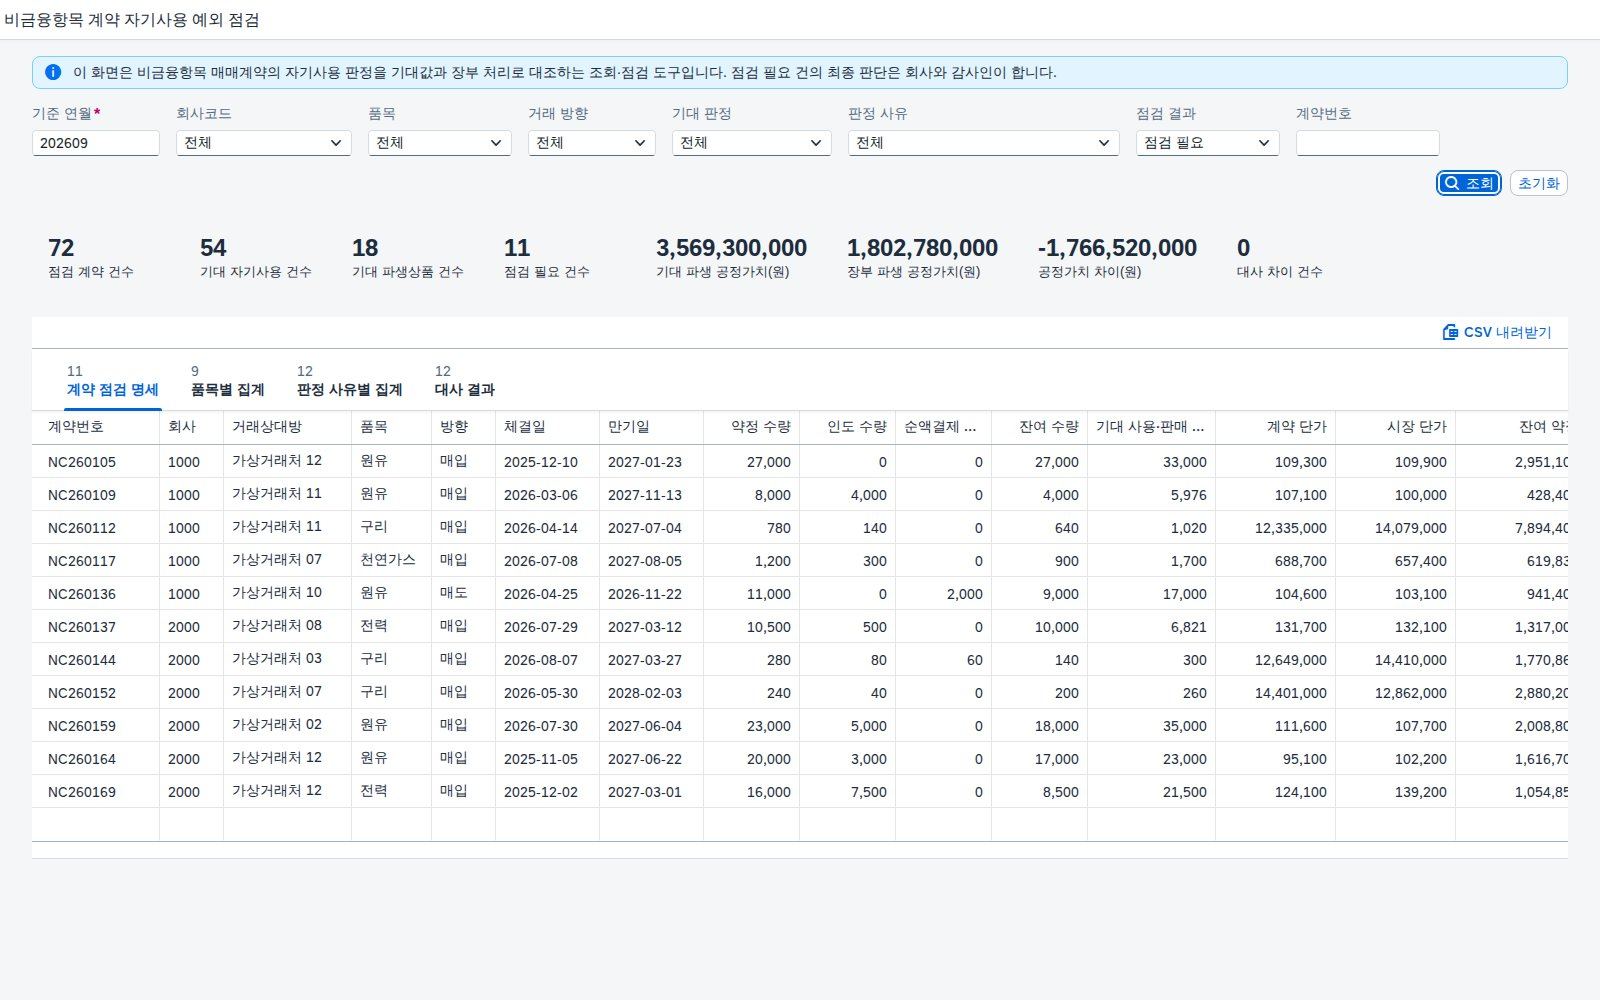Select the NC260169 contract row

(x=800, y=792)
